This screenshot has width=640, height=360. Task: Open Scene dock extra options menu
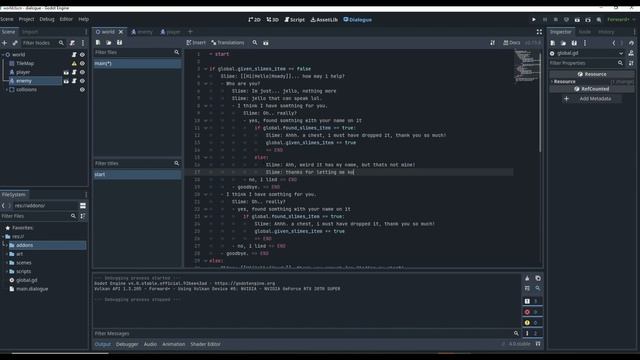[x=83, y=43]
